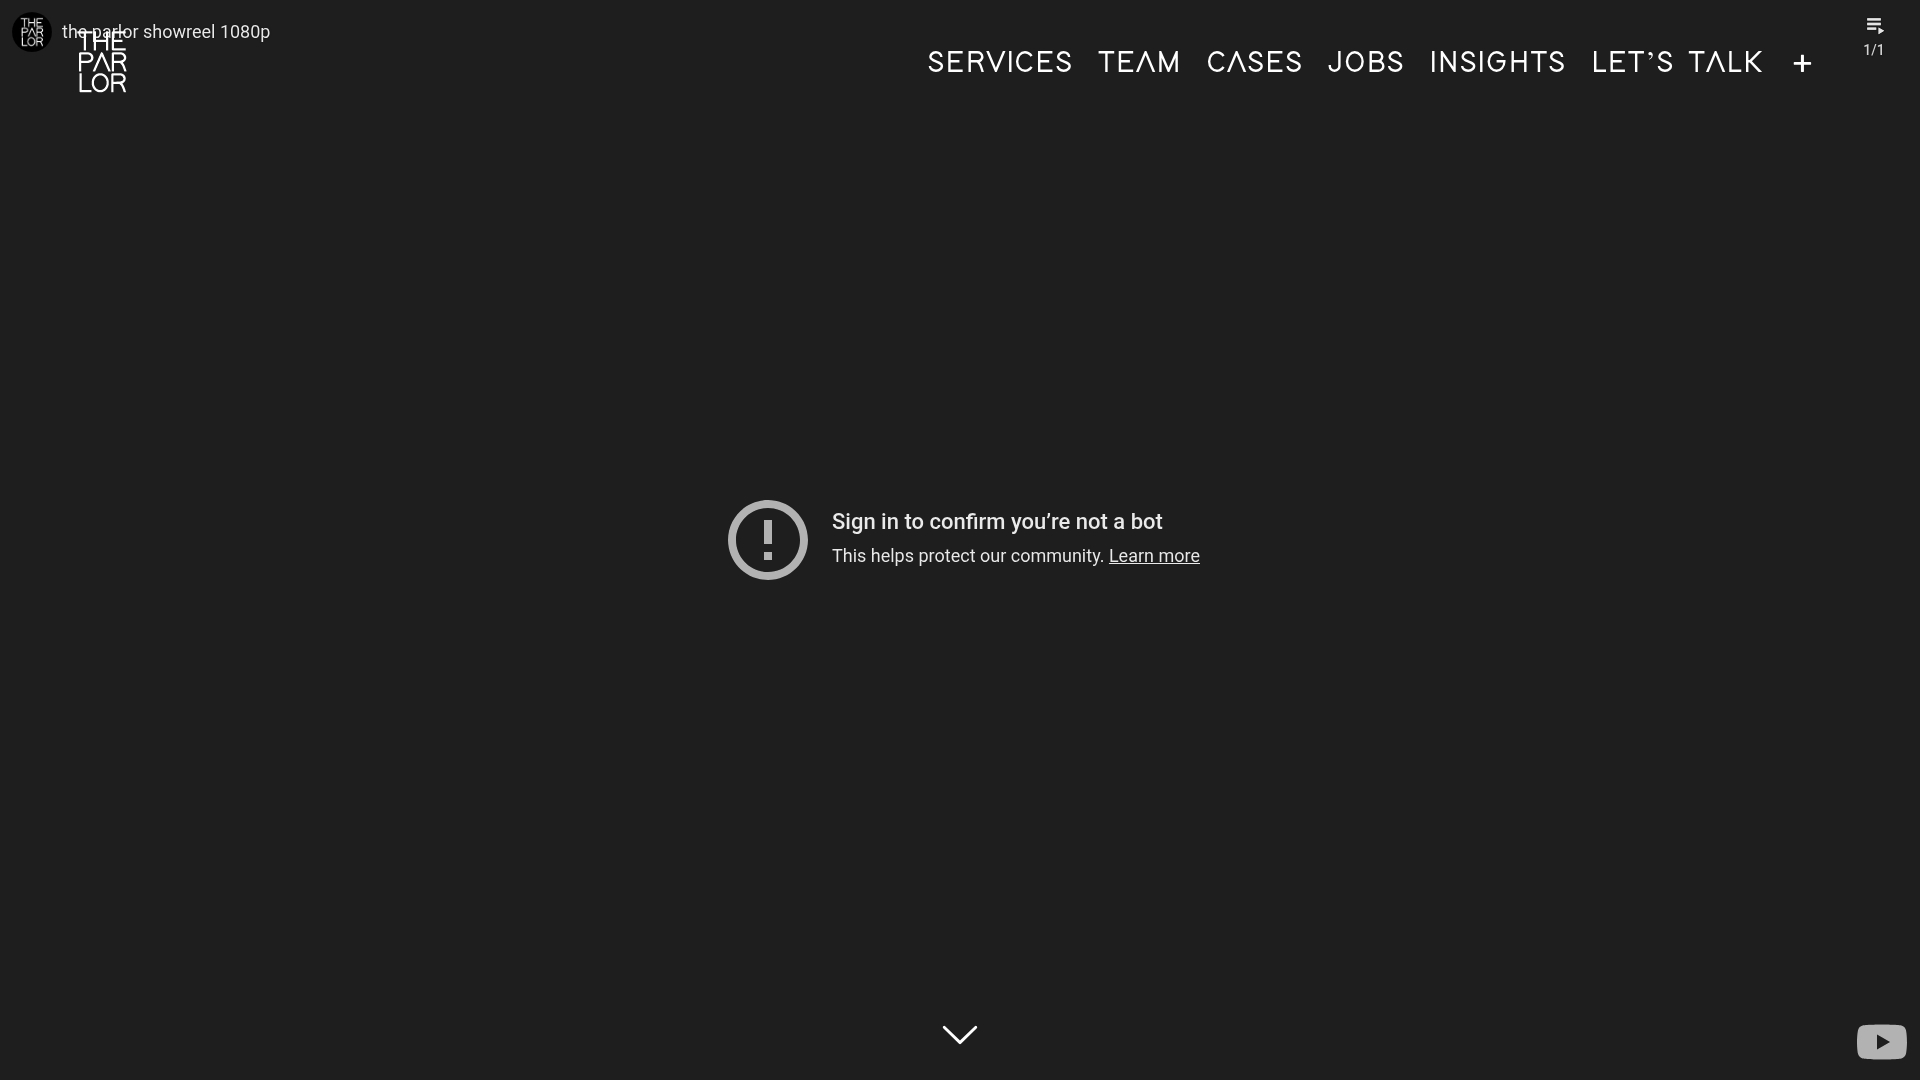Click the chevron arrow at bottom center
1920x1080 pixels.
click(x=959, y=1034)
